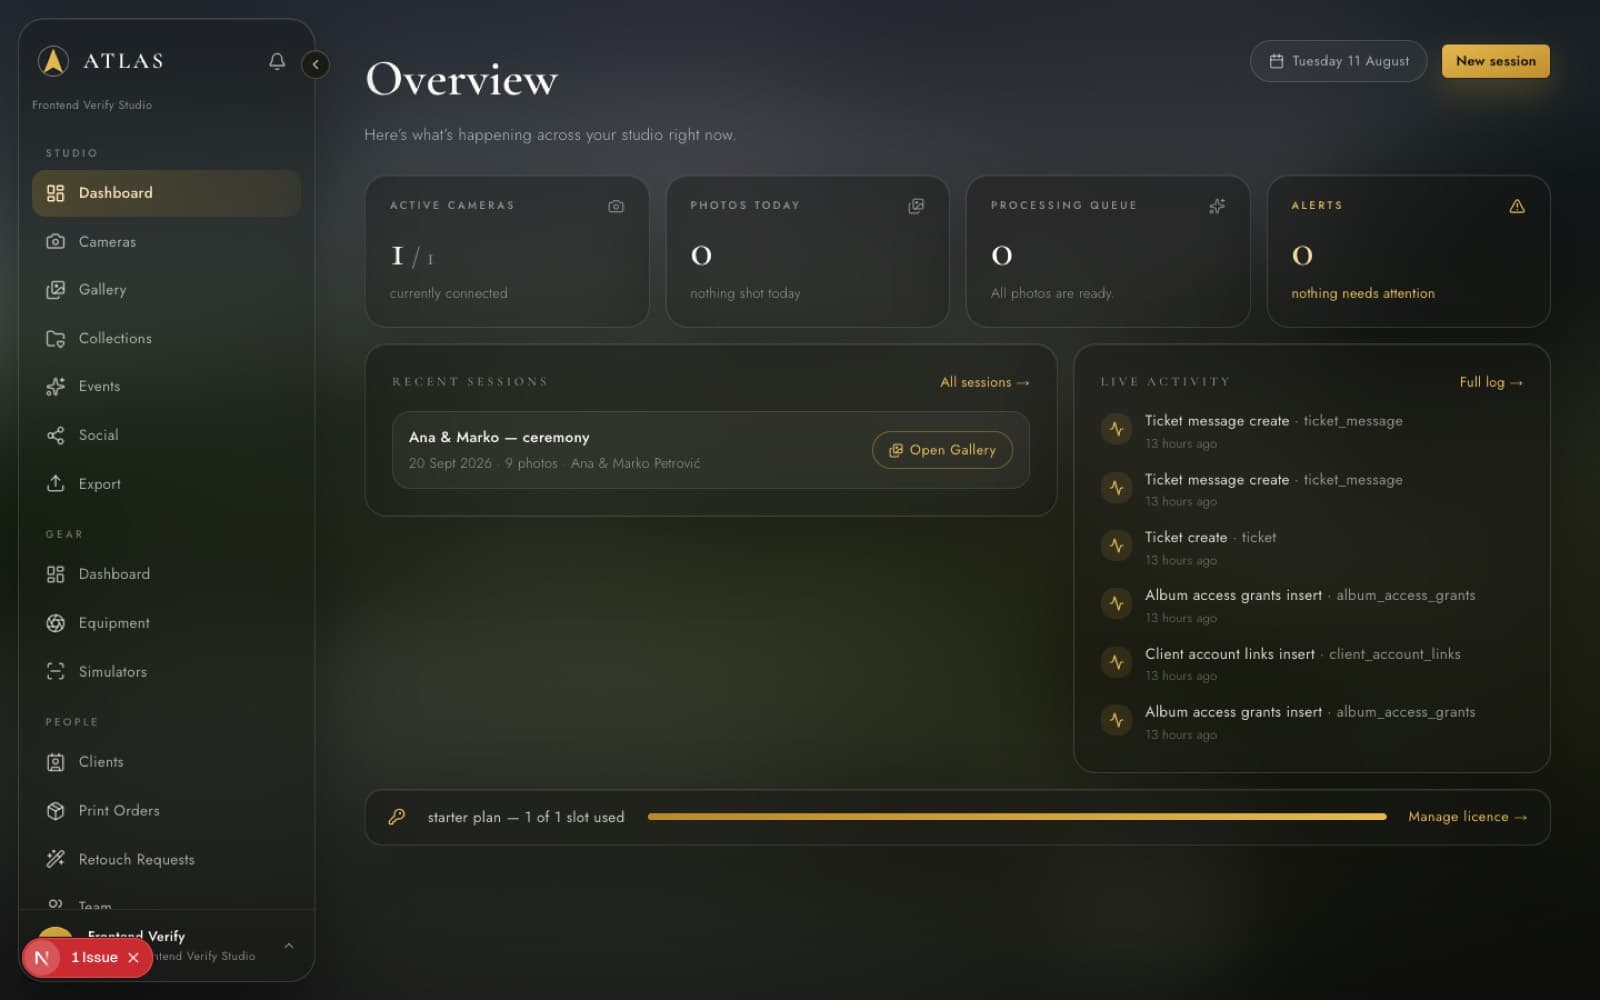Viewport: 1600px width, 1000px height.
Task: Click the key icon in licence bar
Action: (x=397, y=817)
